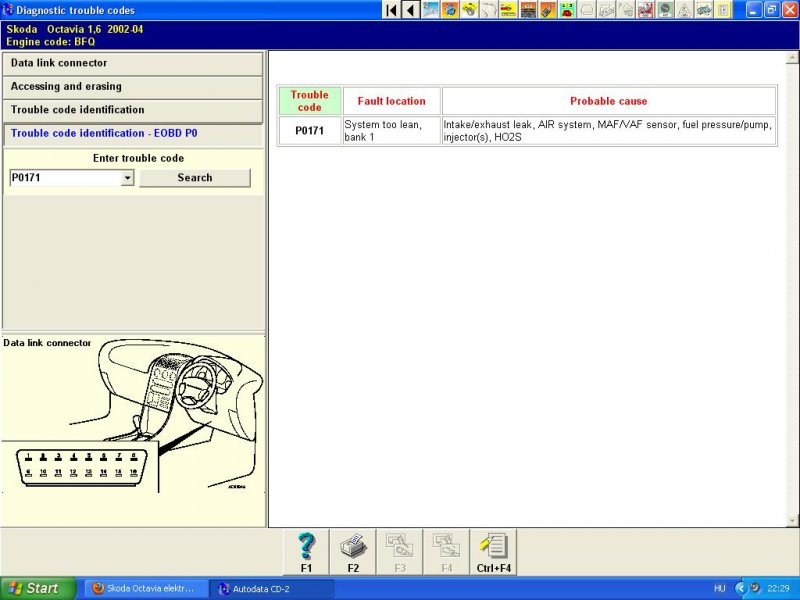Screen dimensions: 800x600
Task: Open the Trouble code identification section
Action: pos(133,110)
